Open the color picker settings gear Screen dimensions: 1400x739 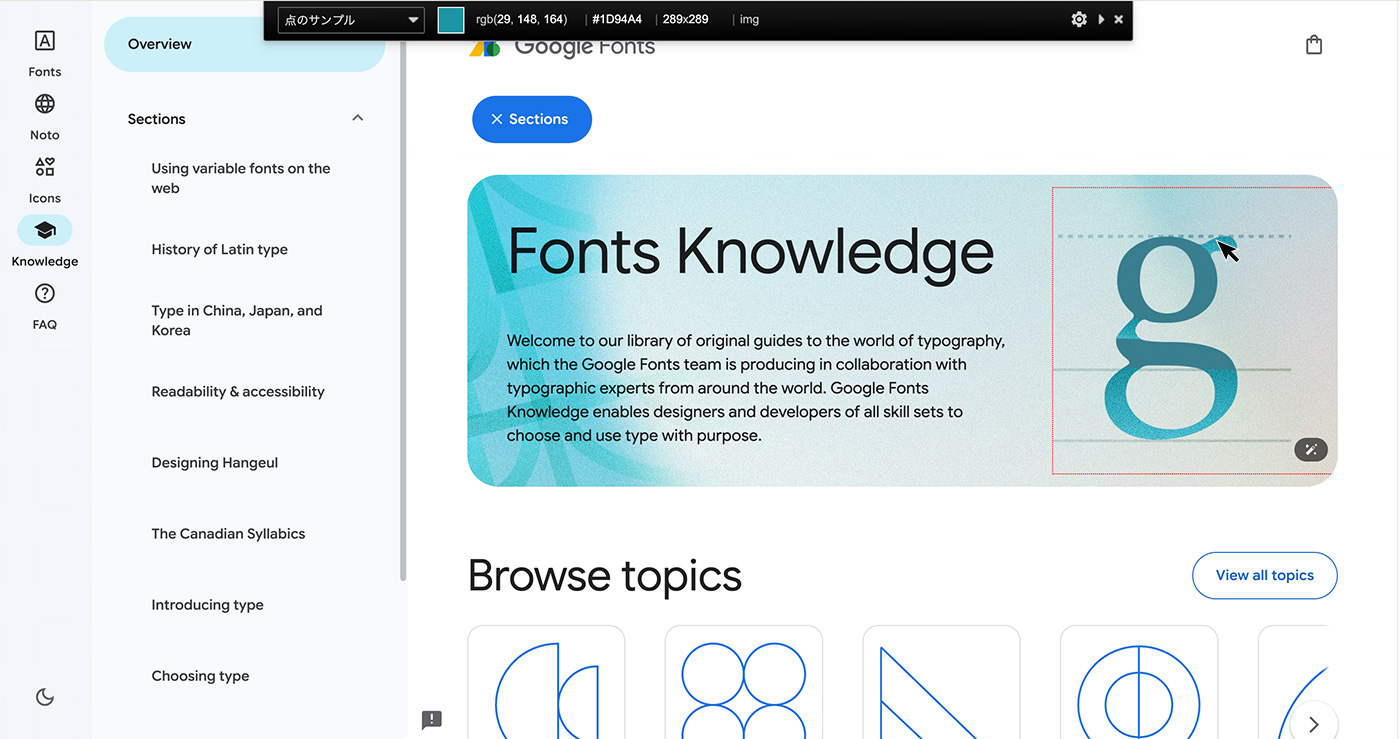(1079, 19)
